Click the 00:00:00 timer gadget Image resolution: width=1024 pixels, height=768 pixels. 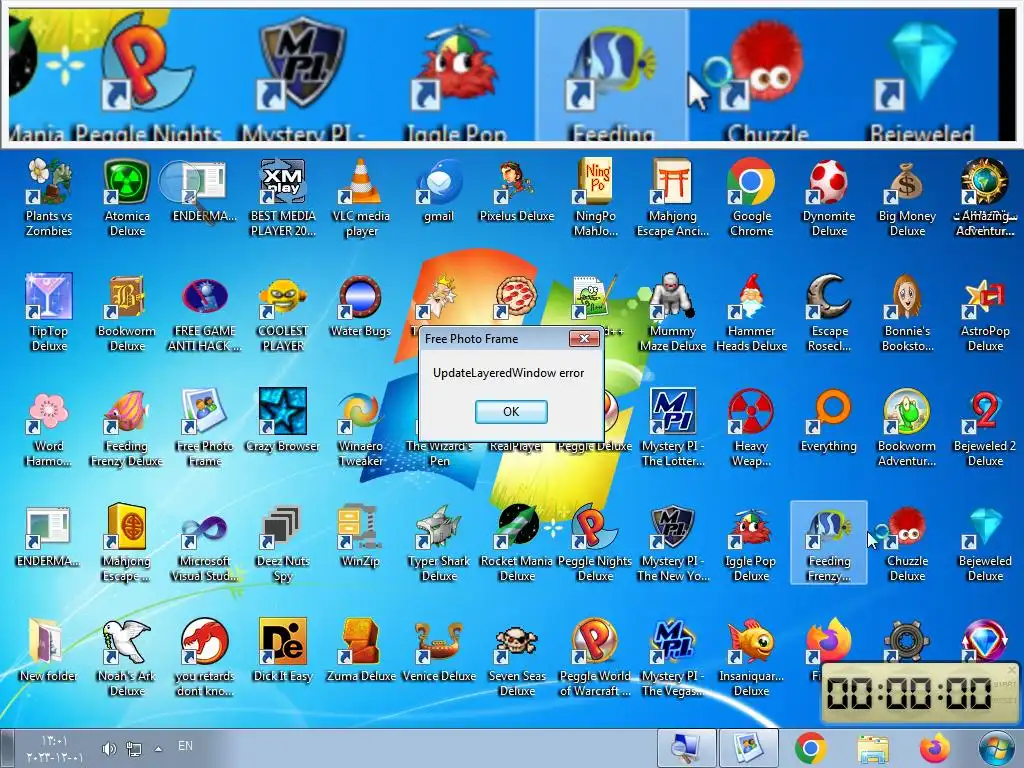click(x=920, y=693)
